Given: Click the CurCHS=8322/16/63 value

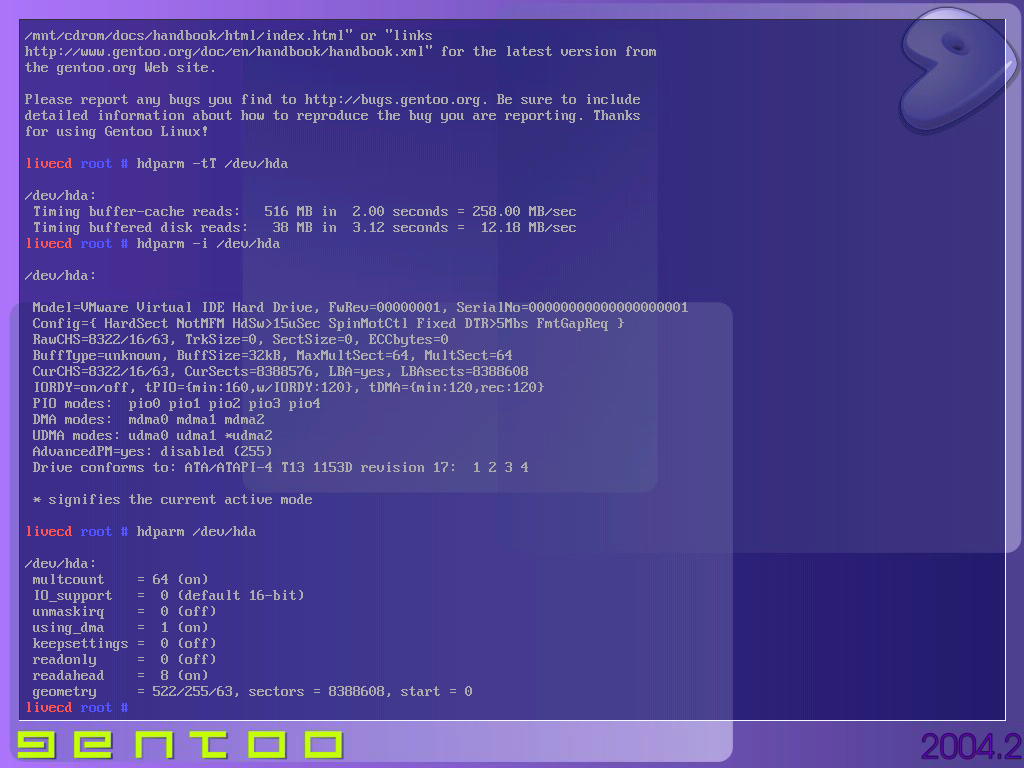Looking at the screenshot, I should 104,372.
